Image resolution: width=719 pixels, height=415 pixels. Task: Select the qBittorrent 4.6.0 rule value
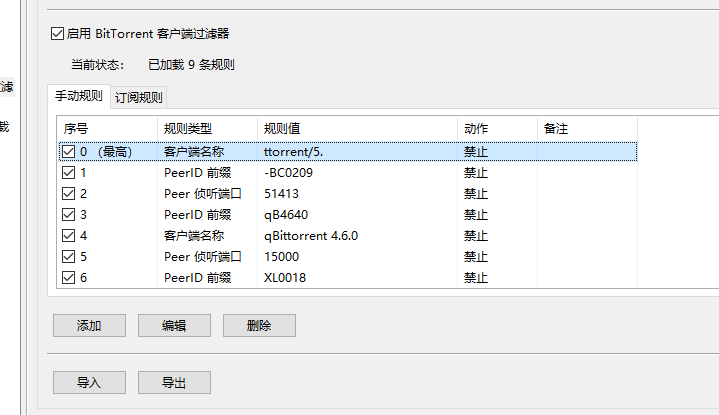click(x=310, y=236)
